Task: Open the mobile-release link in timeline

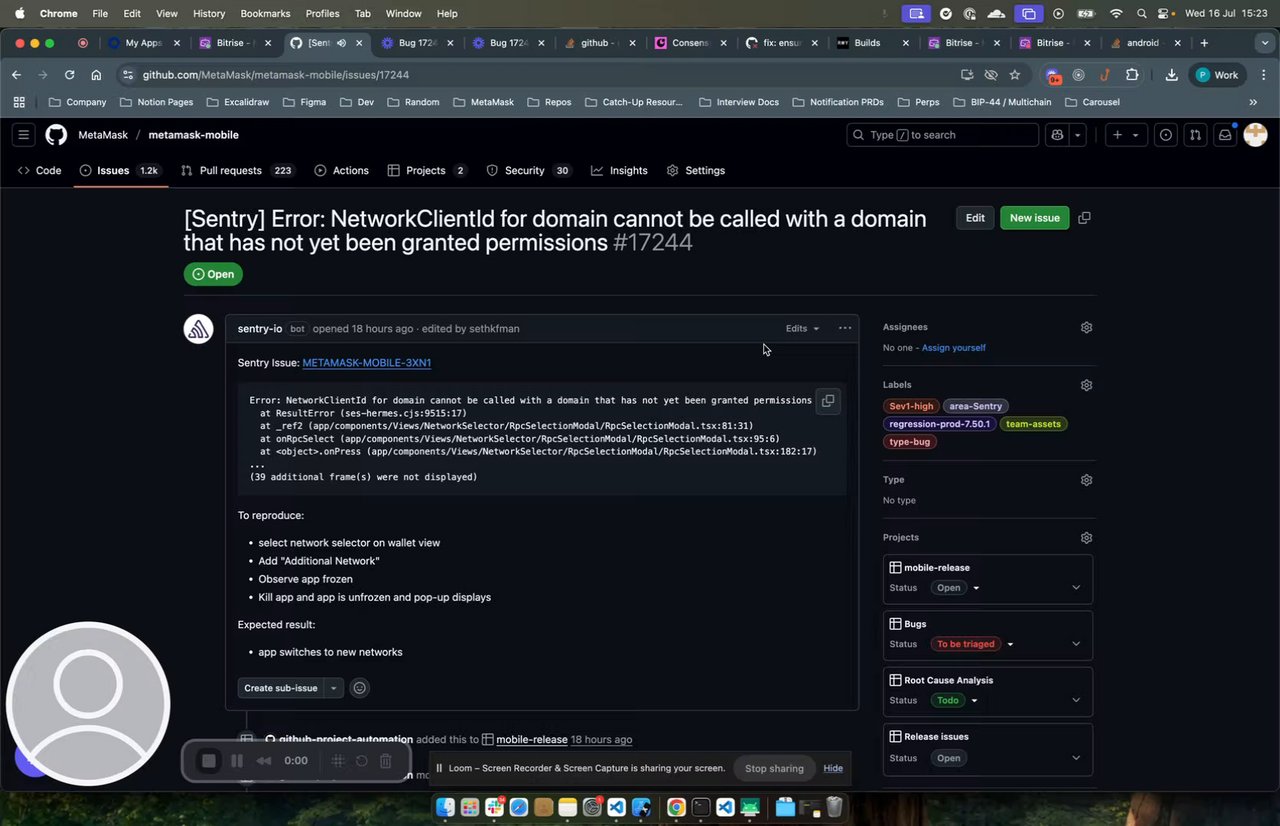Action: [532, 740]
